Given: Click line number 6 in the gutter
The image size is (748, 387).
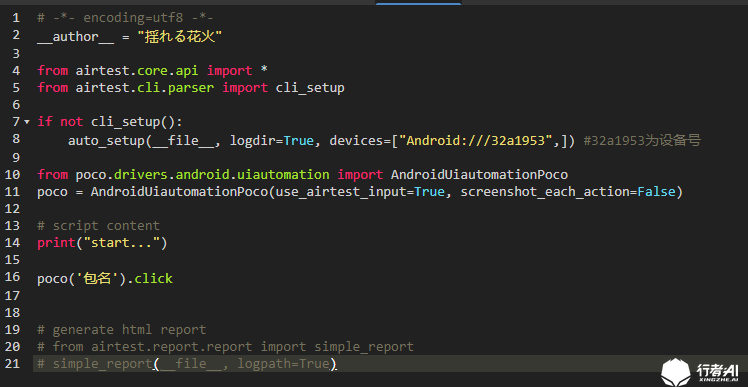Looking at the screenshot, I should coord(16,105).
